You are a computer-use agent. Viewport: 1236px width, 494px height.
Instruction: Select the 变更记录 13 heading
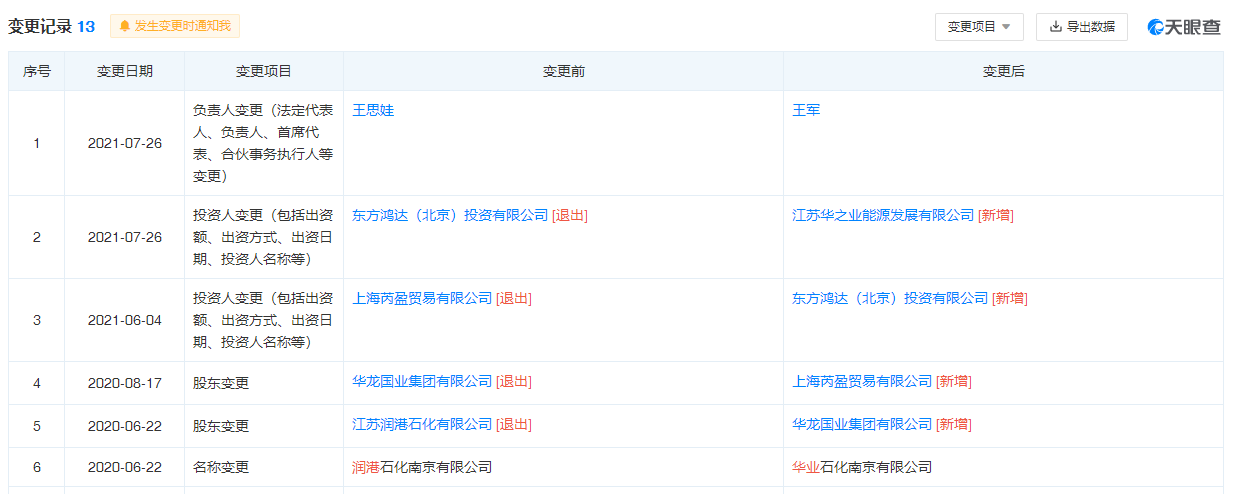pyautogui.click(x=51, y=27)
